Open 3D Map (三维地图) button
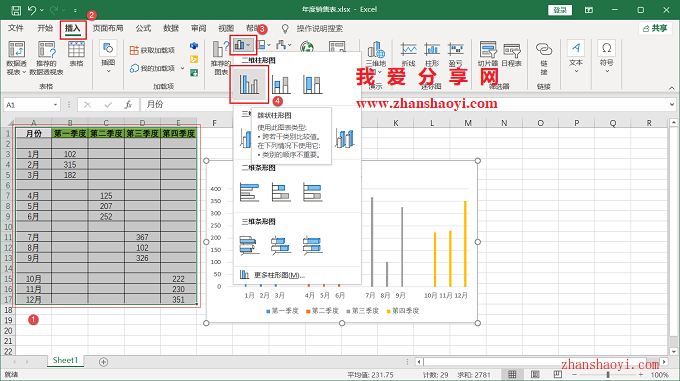 tap(376, 57)
